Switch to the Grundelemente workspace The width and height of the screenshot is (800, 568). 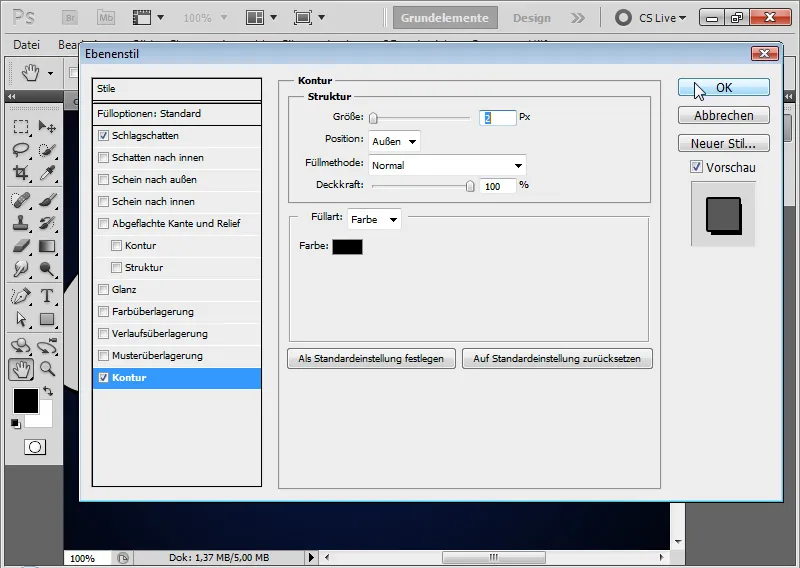click(x=445, y=18)
